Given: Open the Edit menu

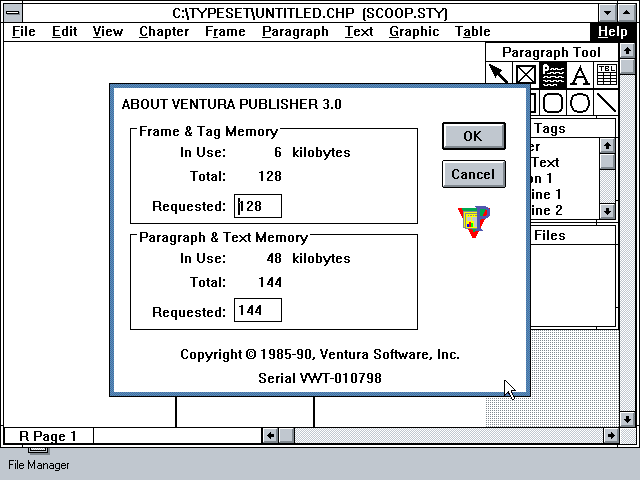Looking at the screenshot, I should point(64,31).
